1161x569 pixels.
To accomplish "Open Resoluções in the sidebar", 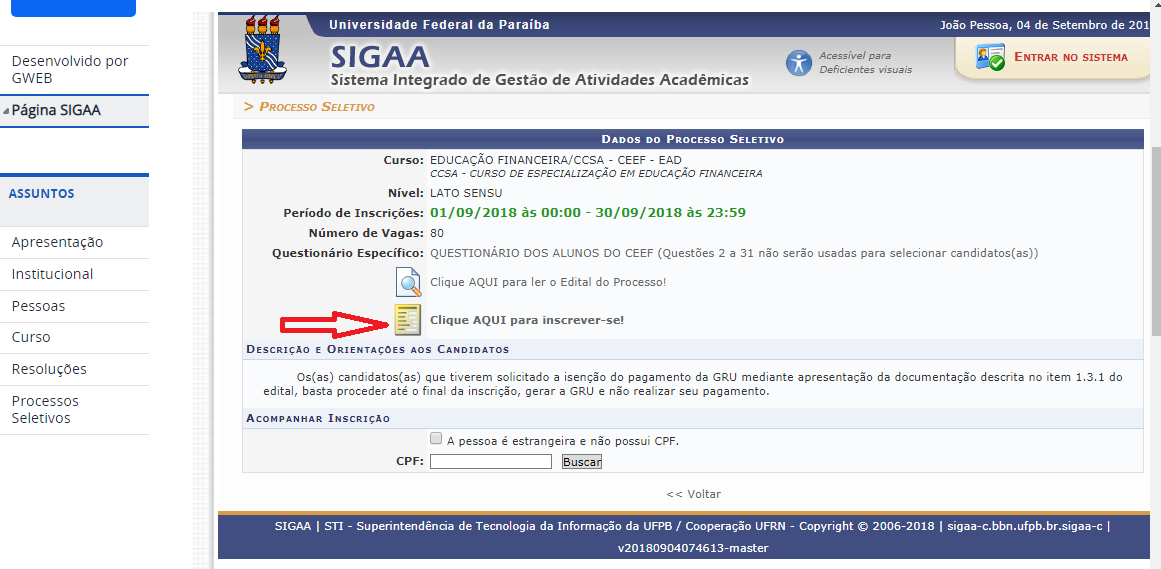I will click(49, 369).
